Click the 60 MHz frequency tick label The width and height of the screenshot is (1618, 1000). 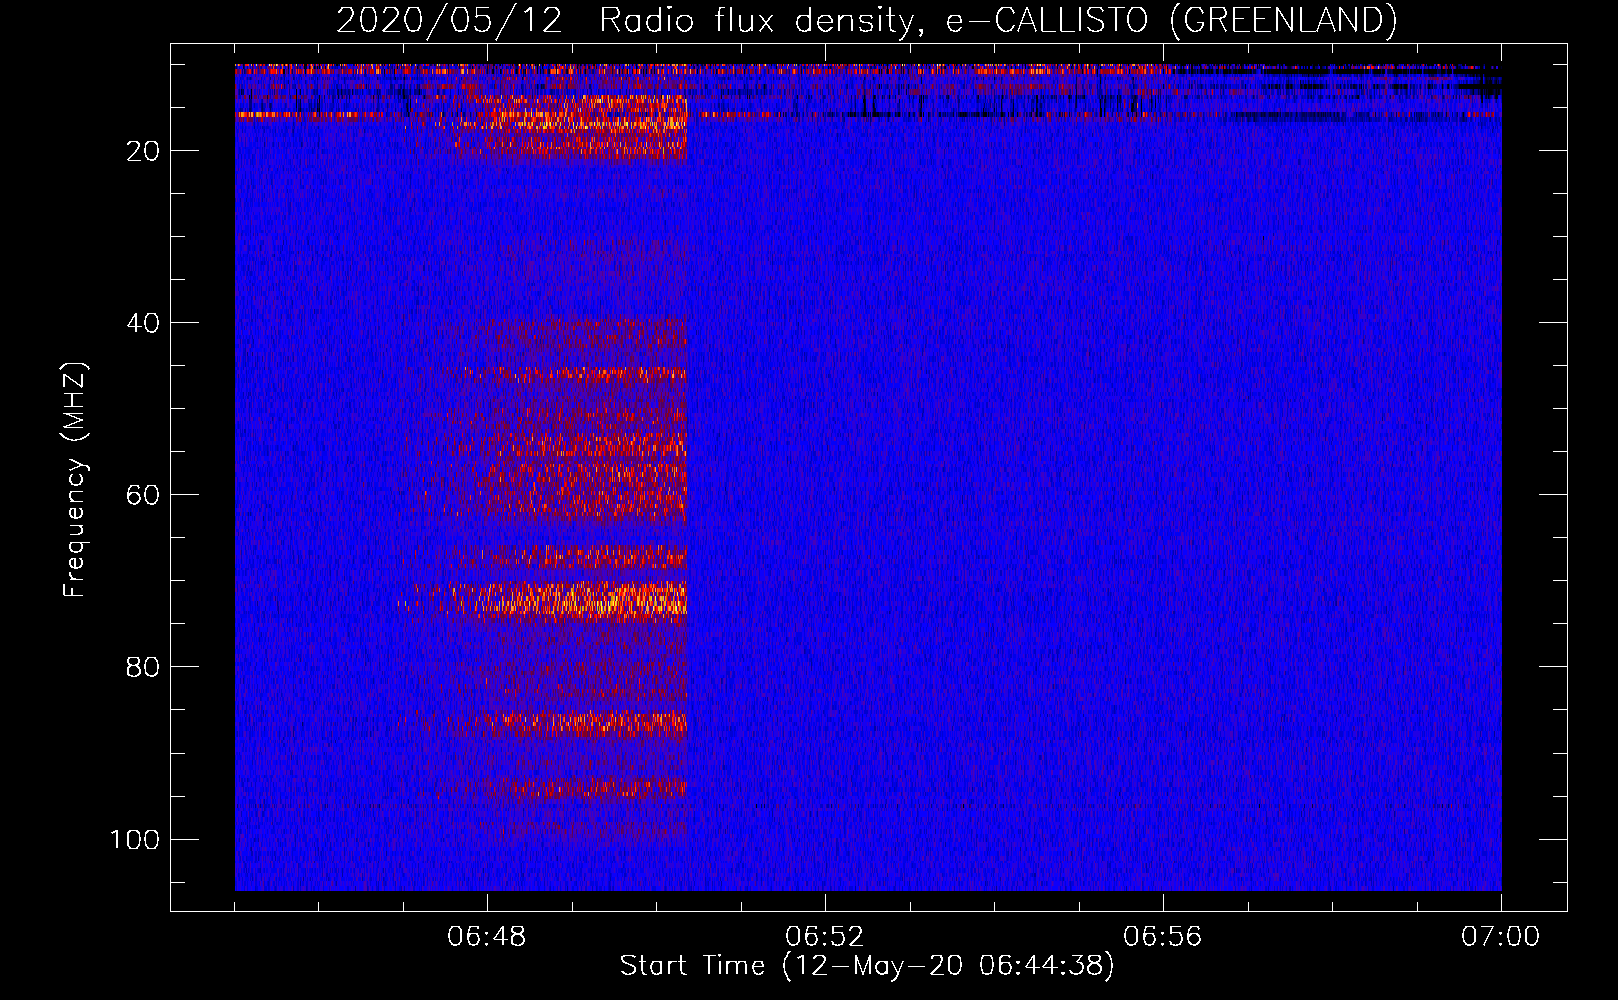point(143,495)
